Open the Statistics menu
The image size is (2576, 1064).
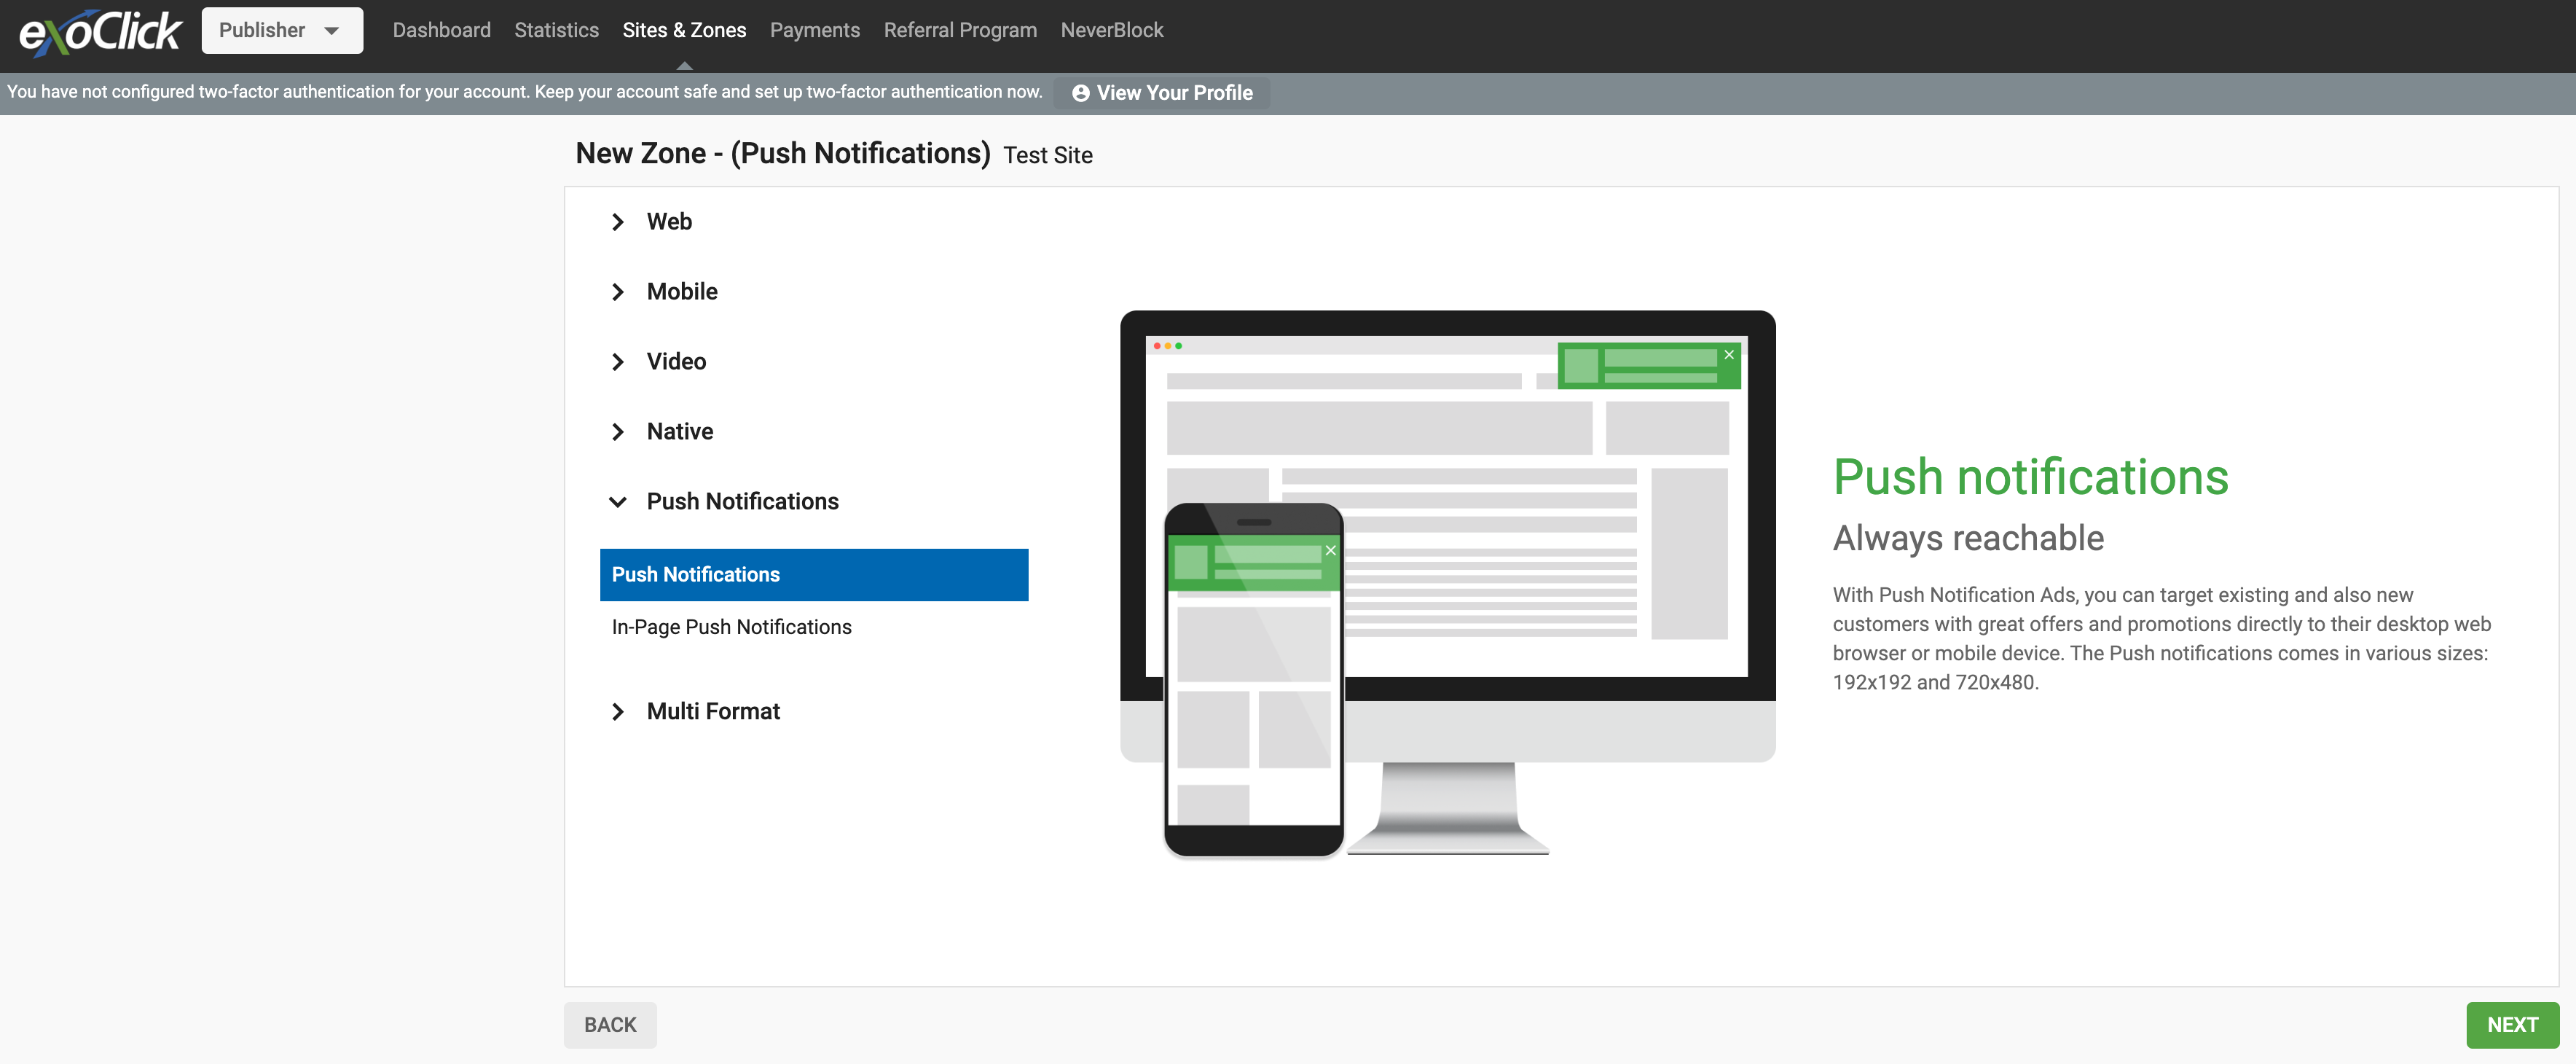click(556, 30)
